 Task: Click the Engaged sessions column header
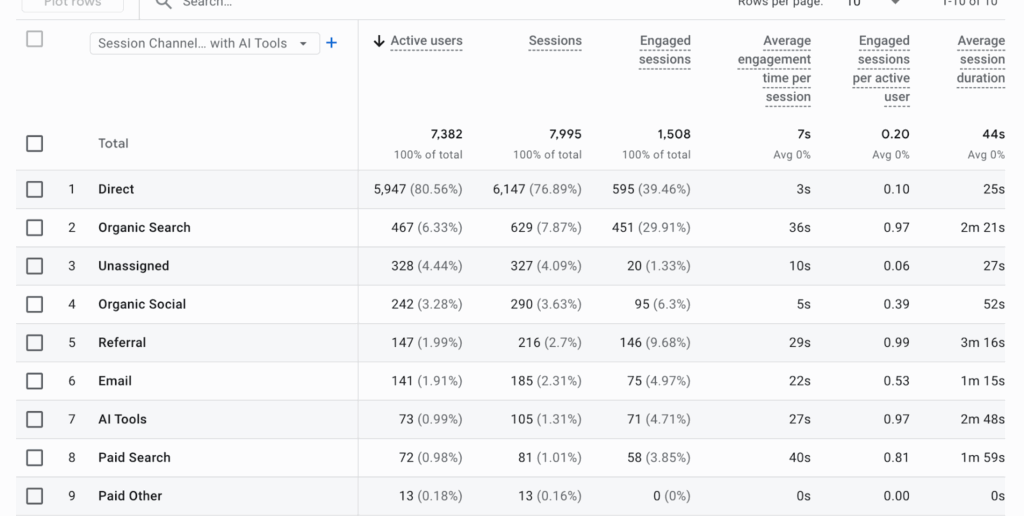coord(665,50)
